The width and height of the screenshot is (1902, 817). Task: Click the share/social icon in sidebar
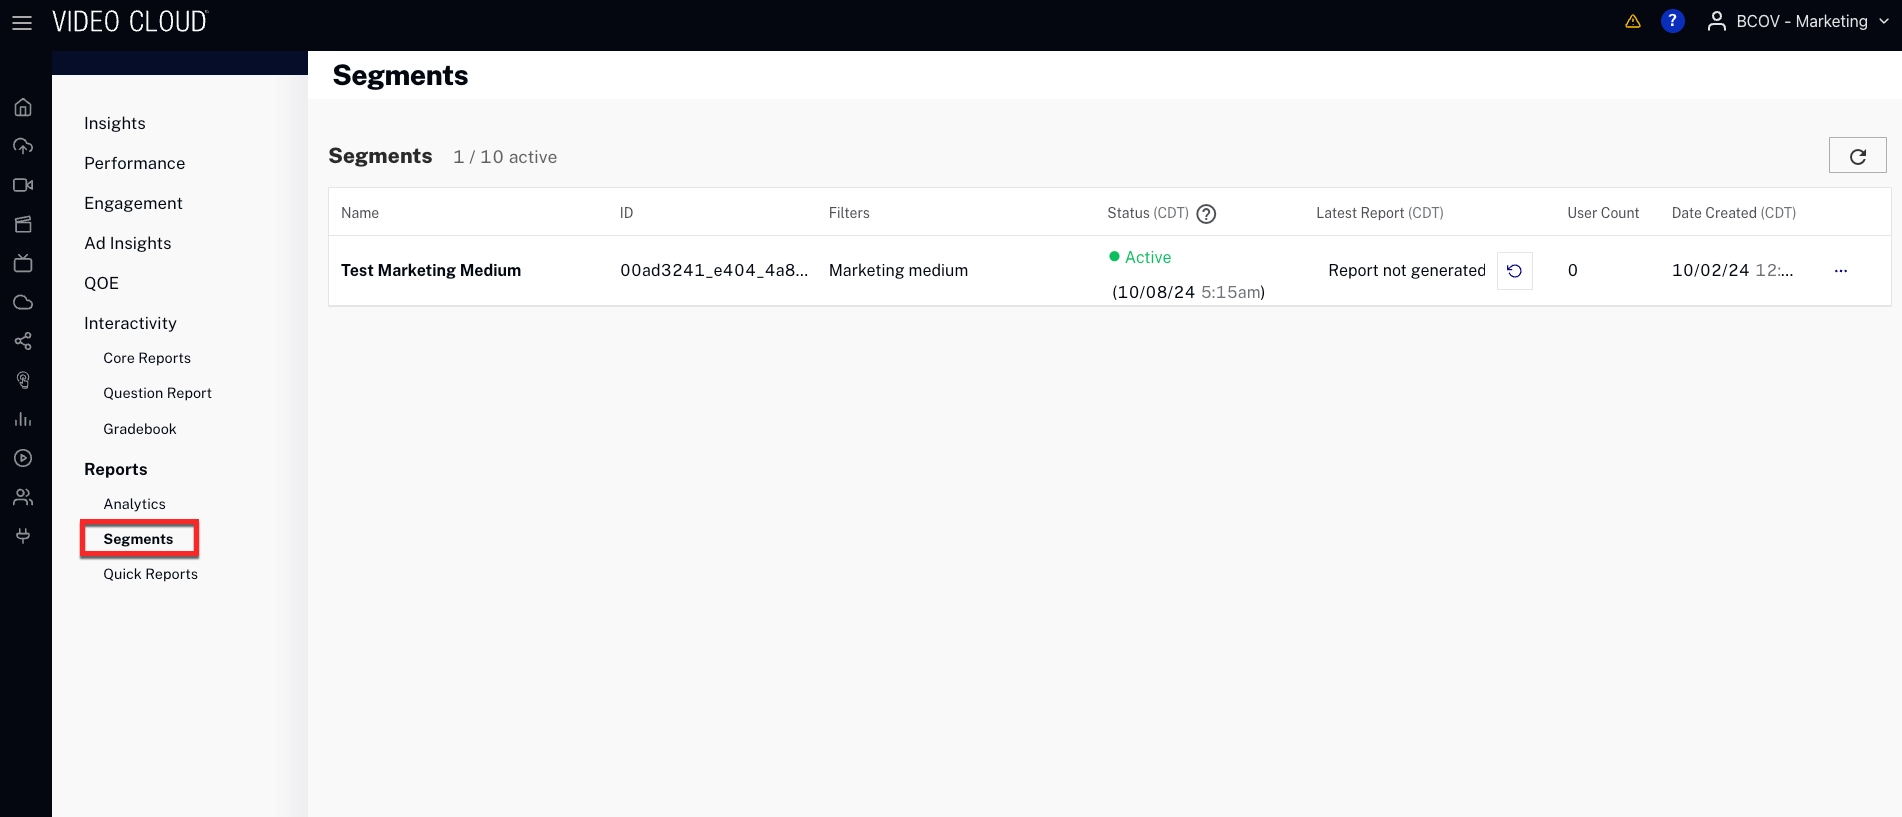click(x=23, y=341)
